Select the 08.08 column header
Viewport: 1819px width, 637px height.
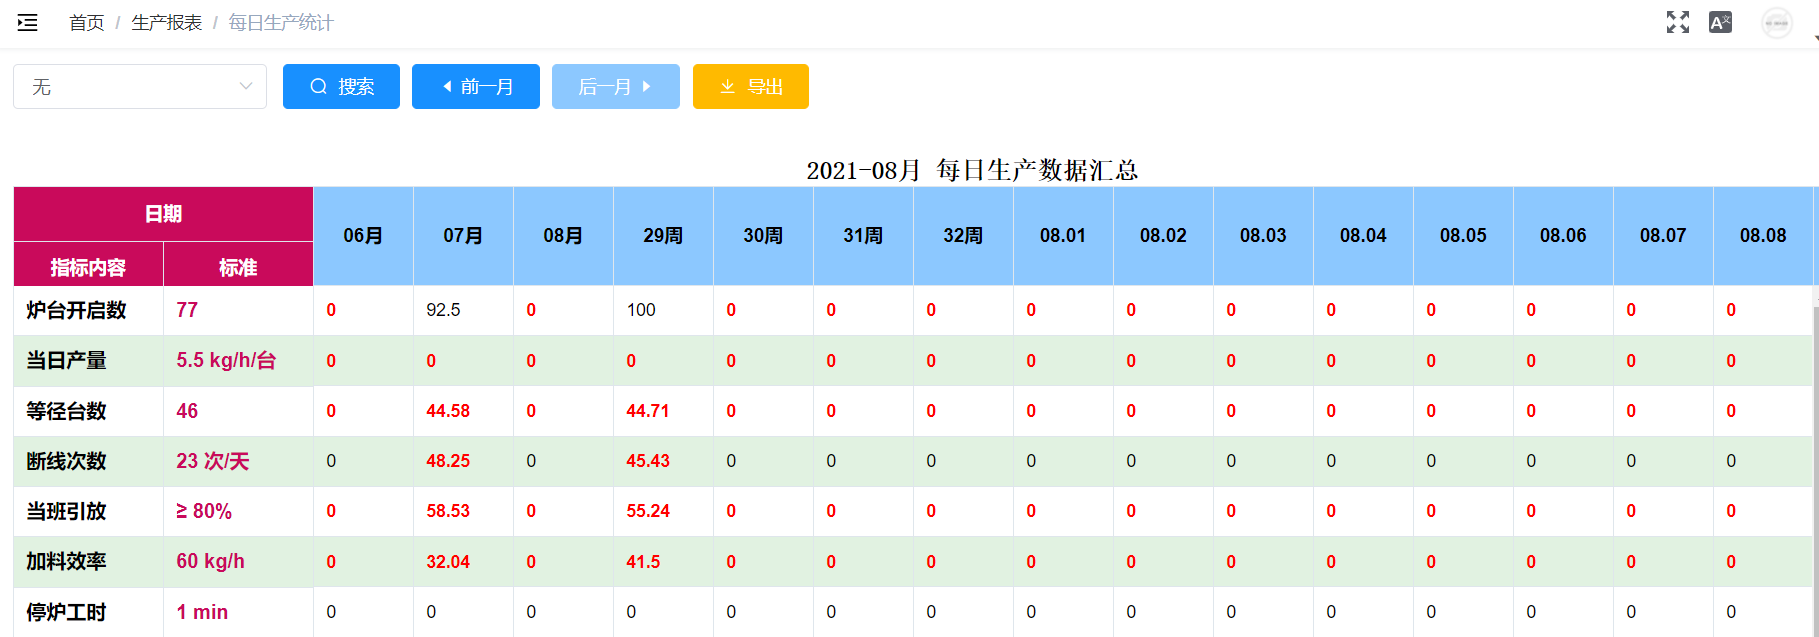(x=1763, y=236)
